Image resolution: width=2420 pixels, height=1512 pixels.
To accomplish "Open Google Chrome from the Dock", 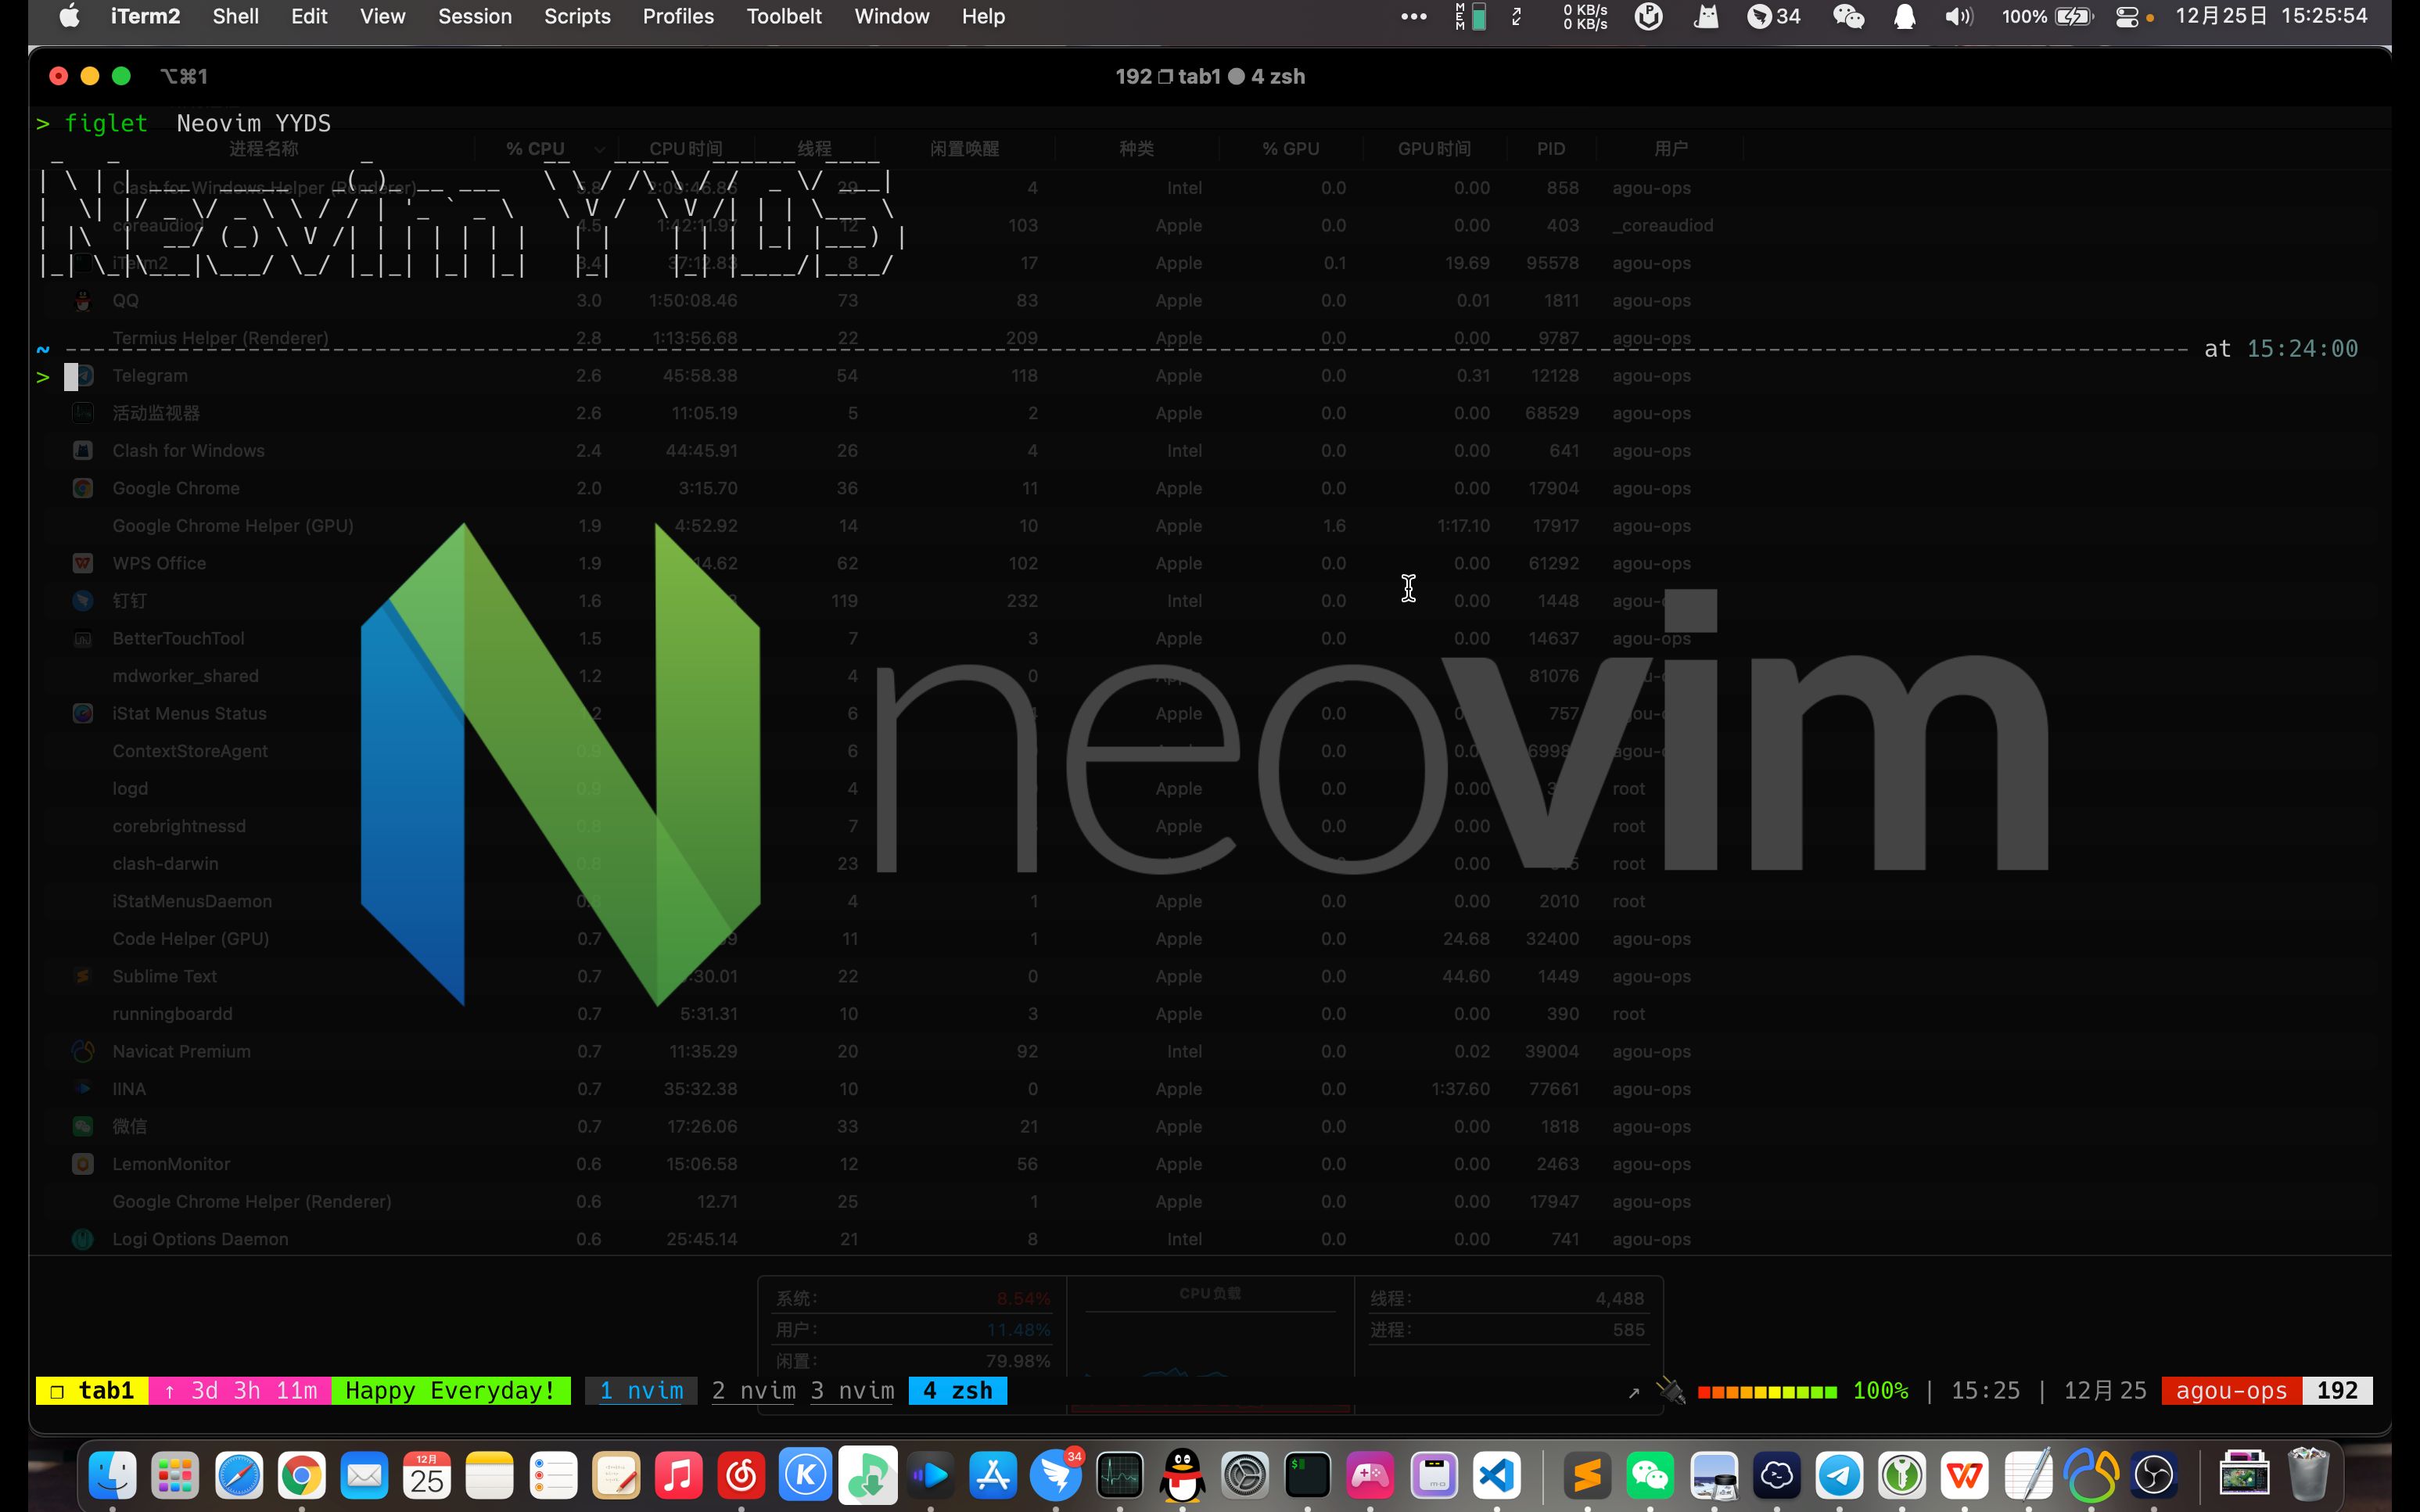I will (301, 1475).
